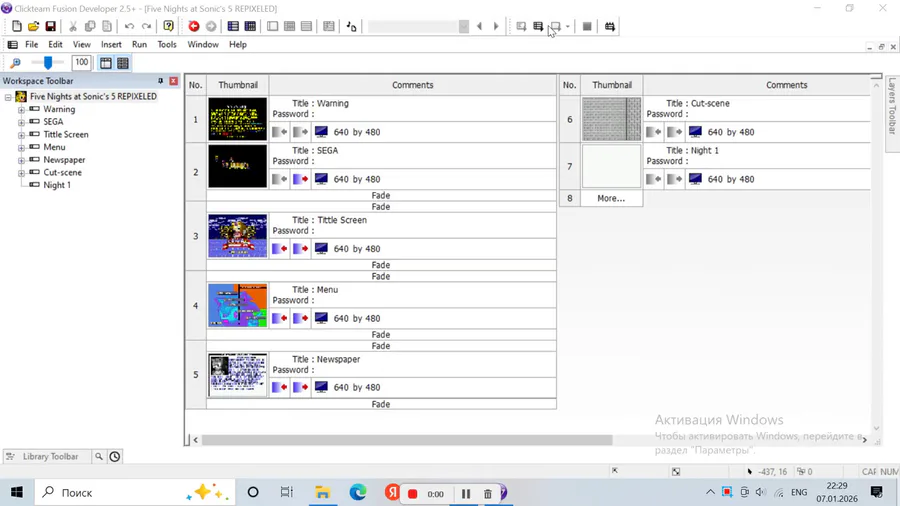900x506 pixels.
Task: Cut selection with scissors icon
Action: click(73, 26)
